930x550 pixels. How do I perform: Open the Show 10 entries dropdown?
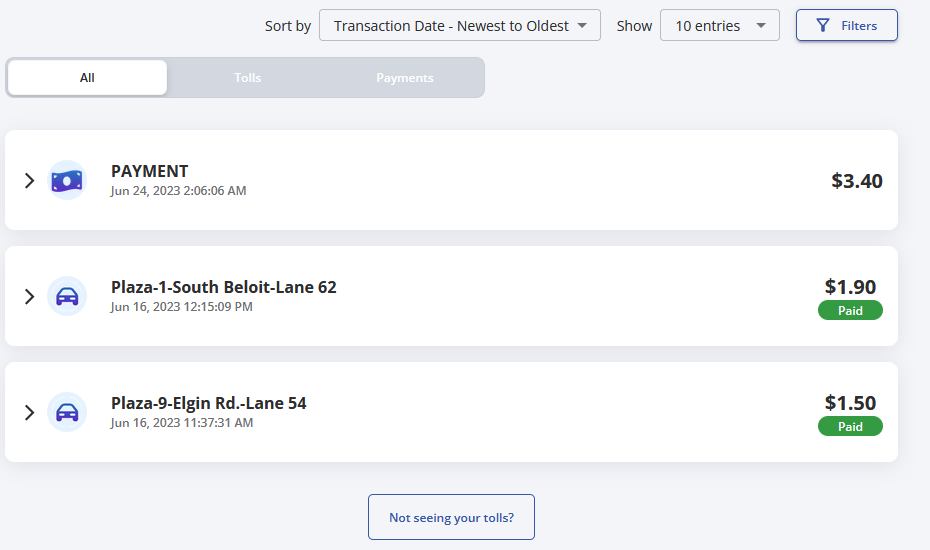(719, 26)
